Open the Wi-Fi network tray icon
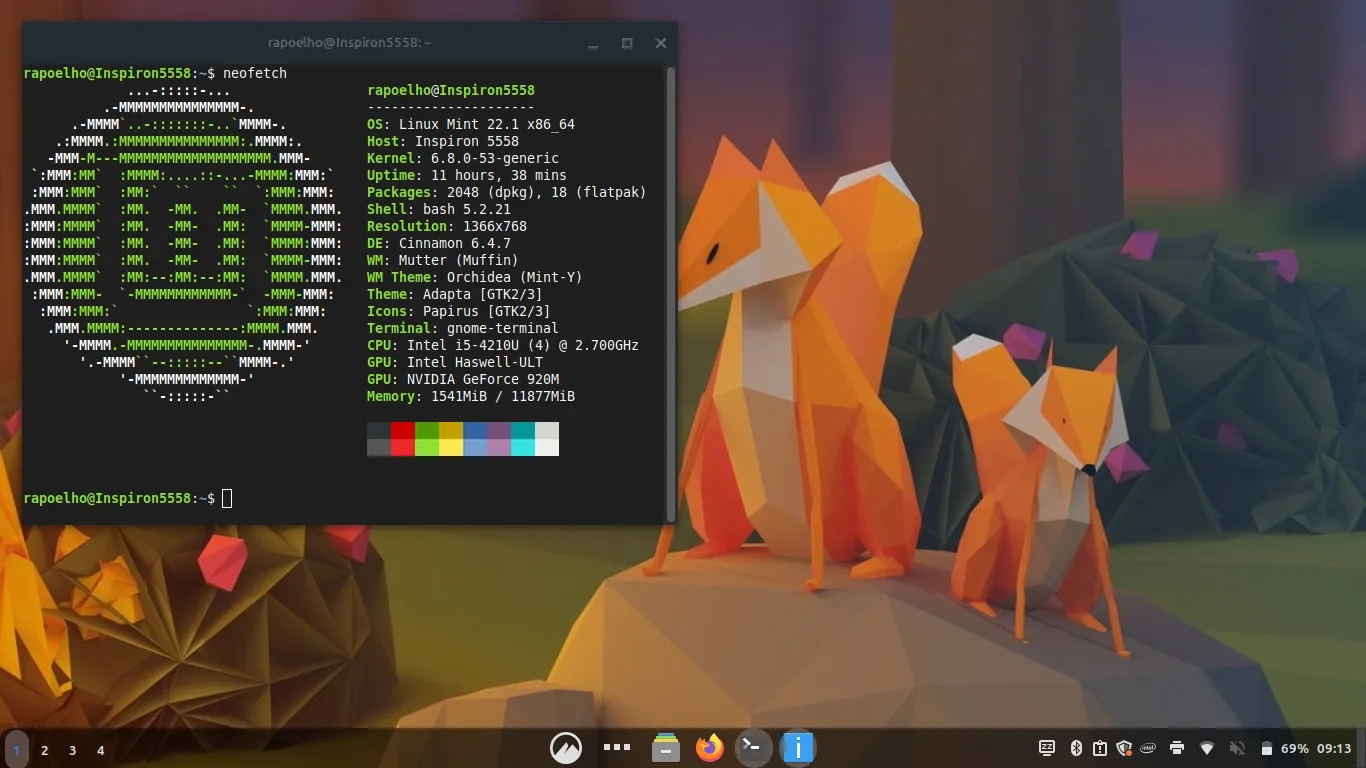Image resolution: width=1366 pixels, height=768 pixels. click(1207, 748)
